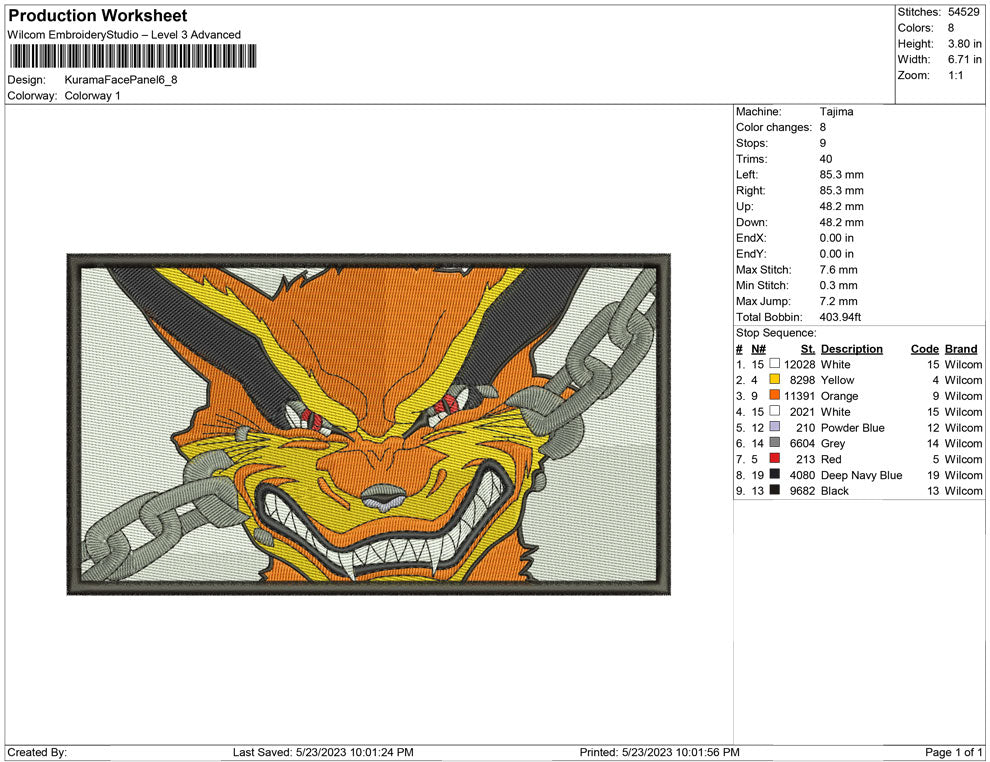Click the Zoom value 1:1
Screen dimensions: 990x762
(x=955, y=75)
